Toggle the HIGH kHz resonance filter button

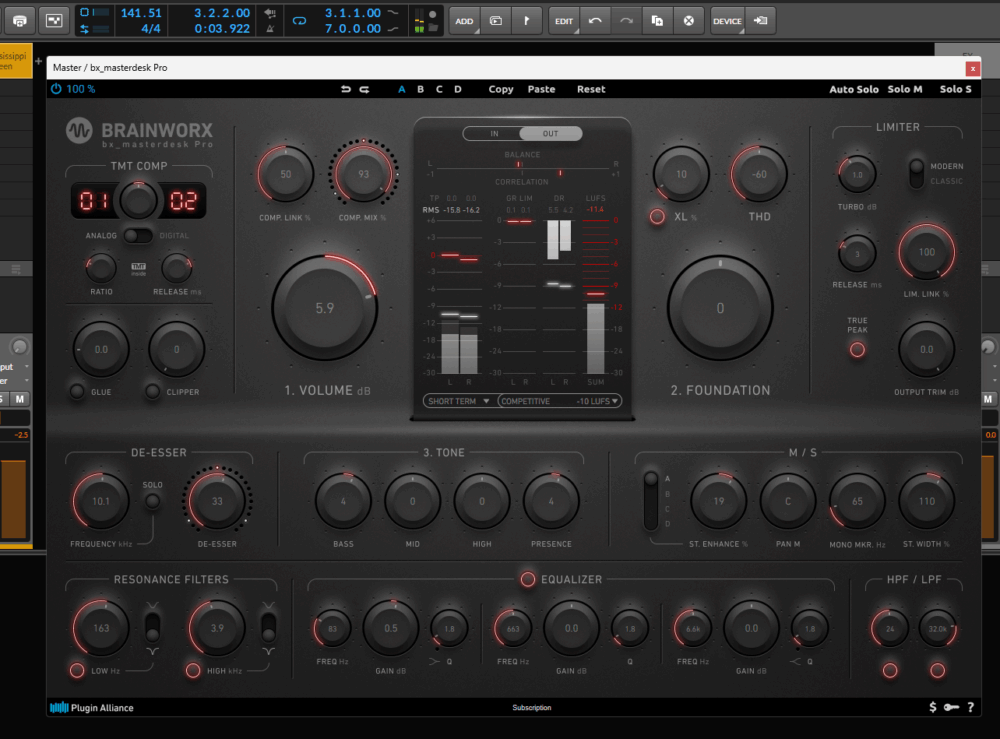pos(193,670)
